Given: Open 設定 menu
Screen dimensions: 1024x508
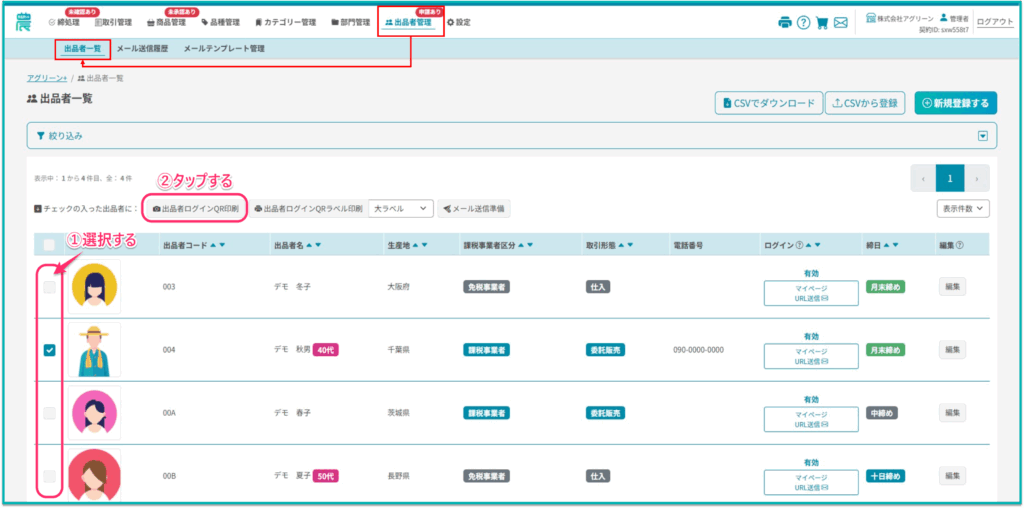Looking at the screenshot, I should (458, 22).
